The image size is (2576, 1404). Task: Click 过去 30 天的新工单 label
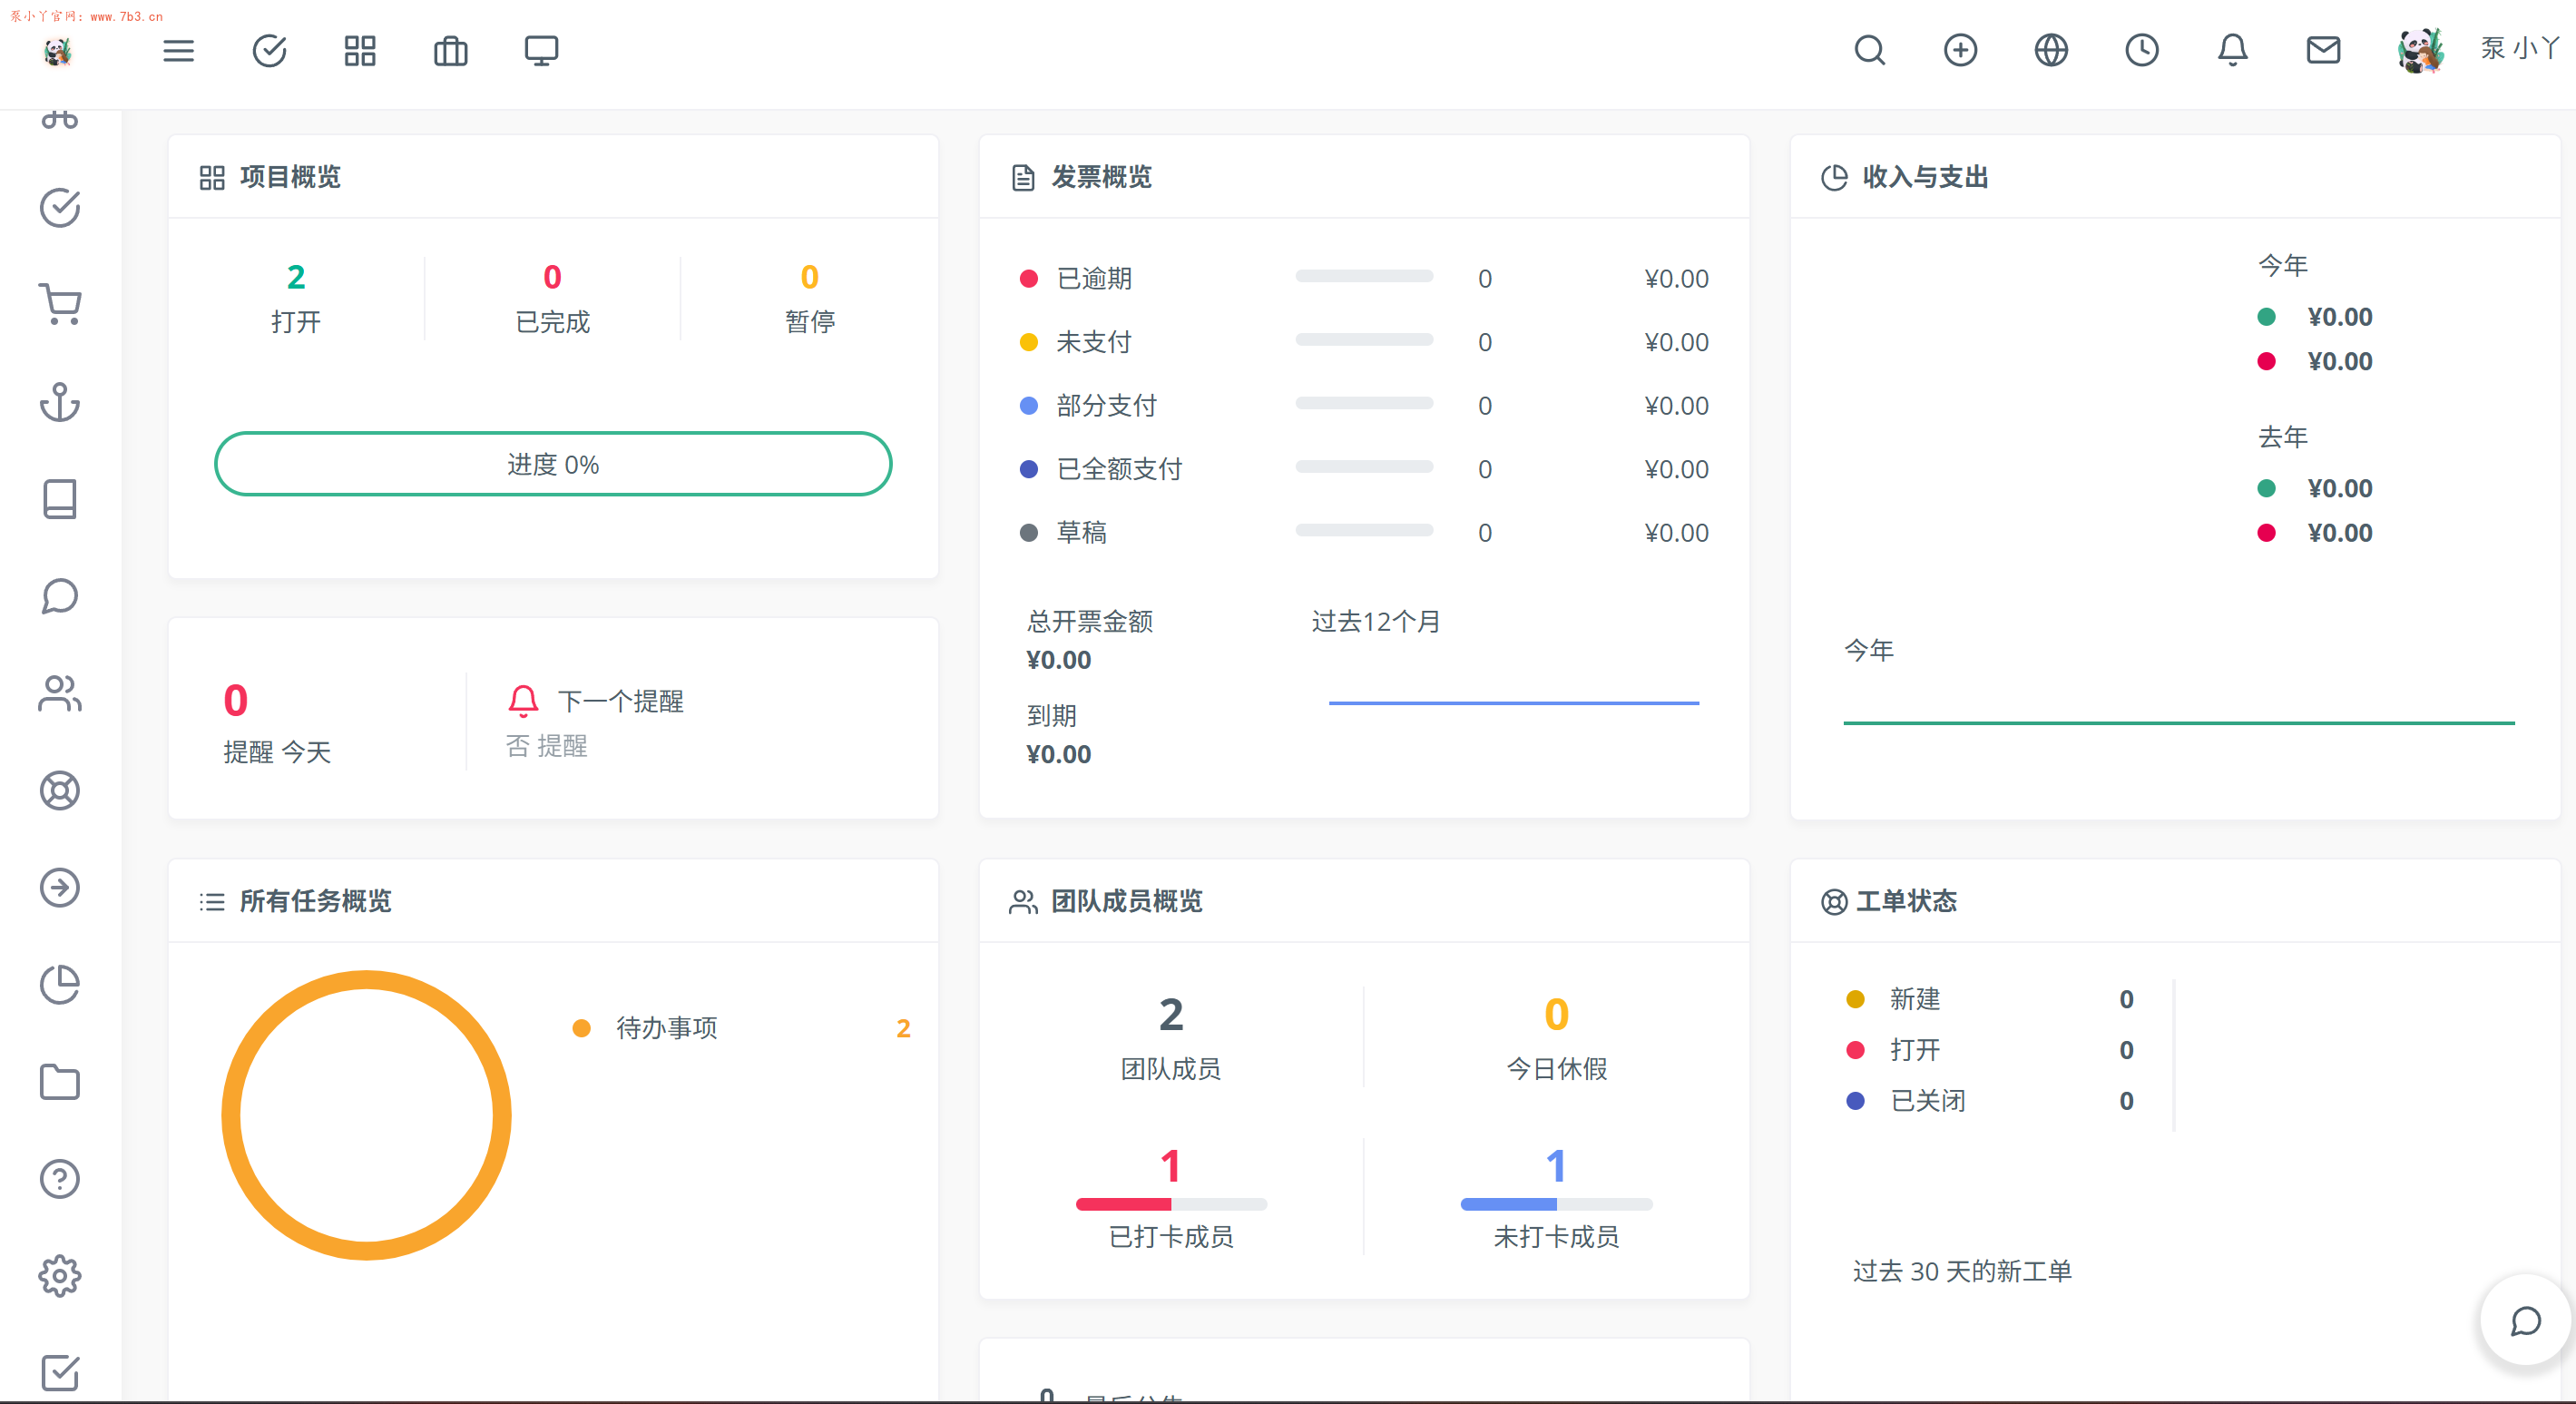click(1961, 1271)
